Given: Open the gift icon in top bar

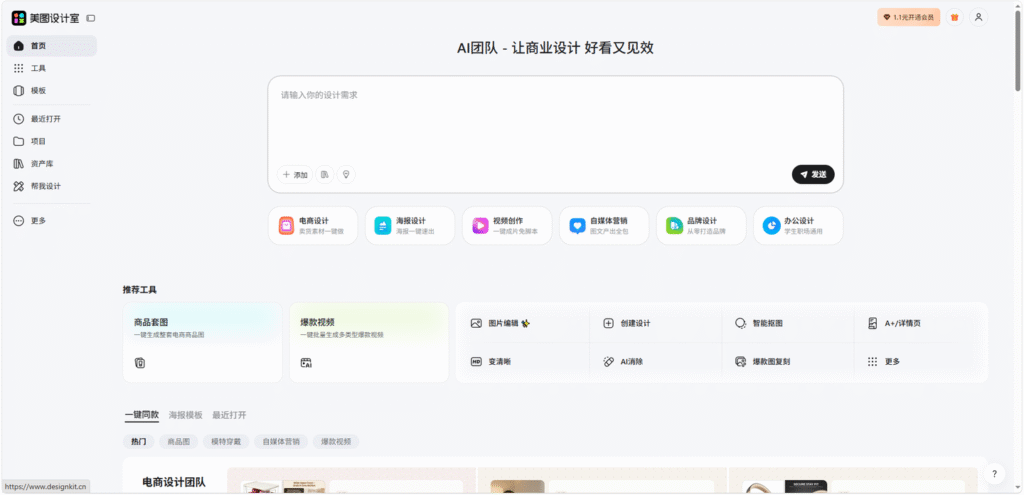Looking at the screenshot, I should pos(954,18).
